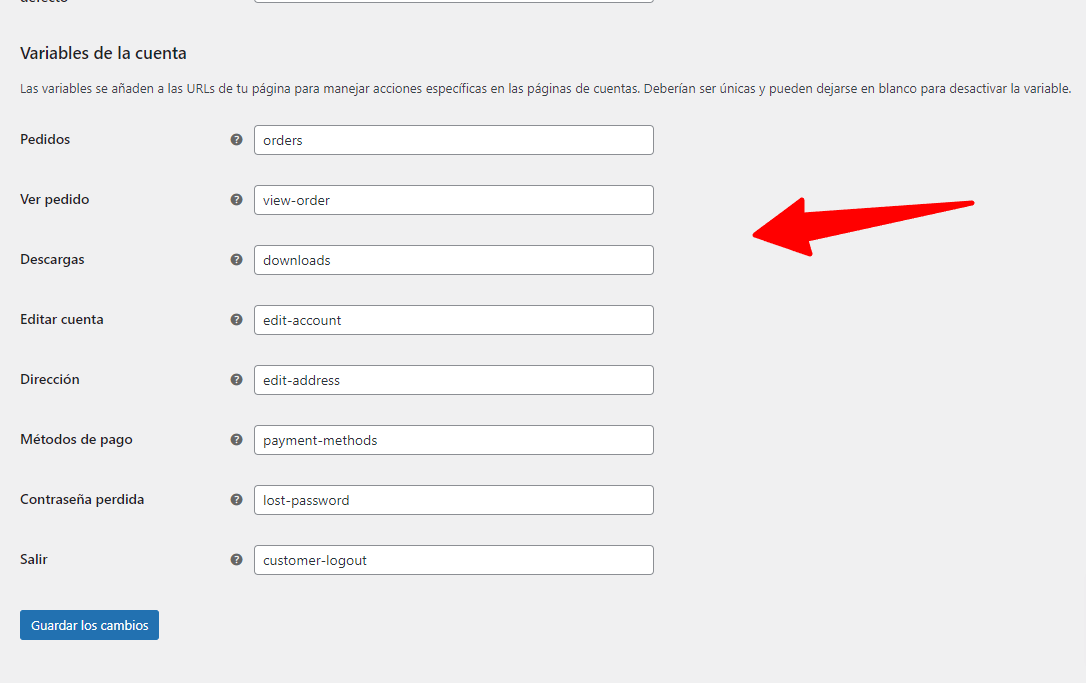This screenshot has height=683, width=1086.
Task: Click into the downloads field
Action: click(454, 260)
